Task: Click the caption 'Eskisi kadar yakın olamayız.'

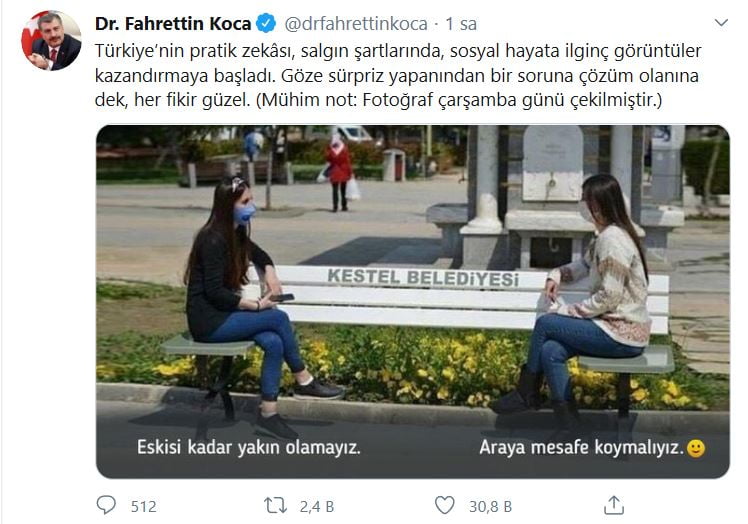Action: pos(249,448)
